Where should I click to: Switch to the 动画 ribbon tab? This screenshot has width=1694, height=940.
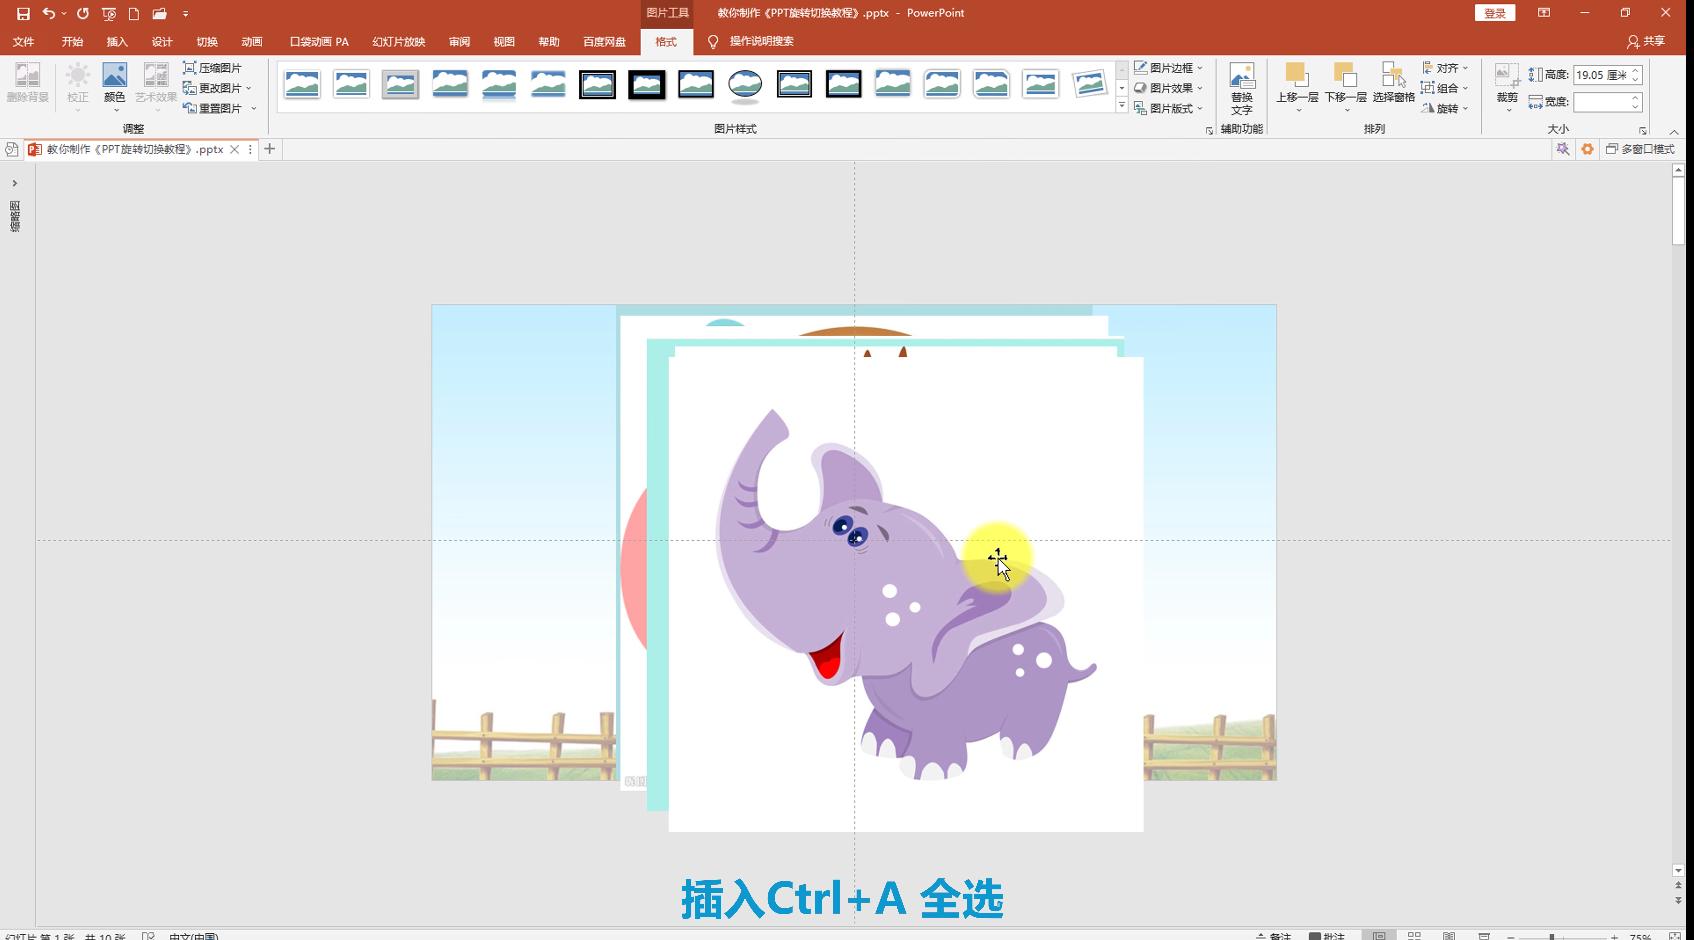tap(251, 41)
